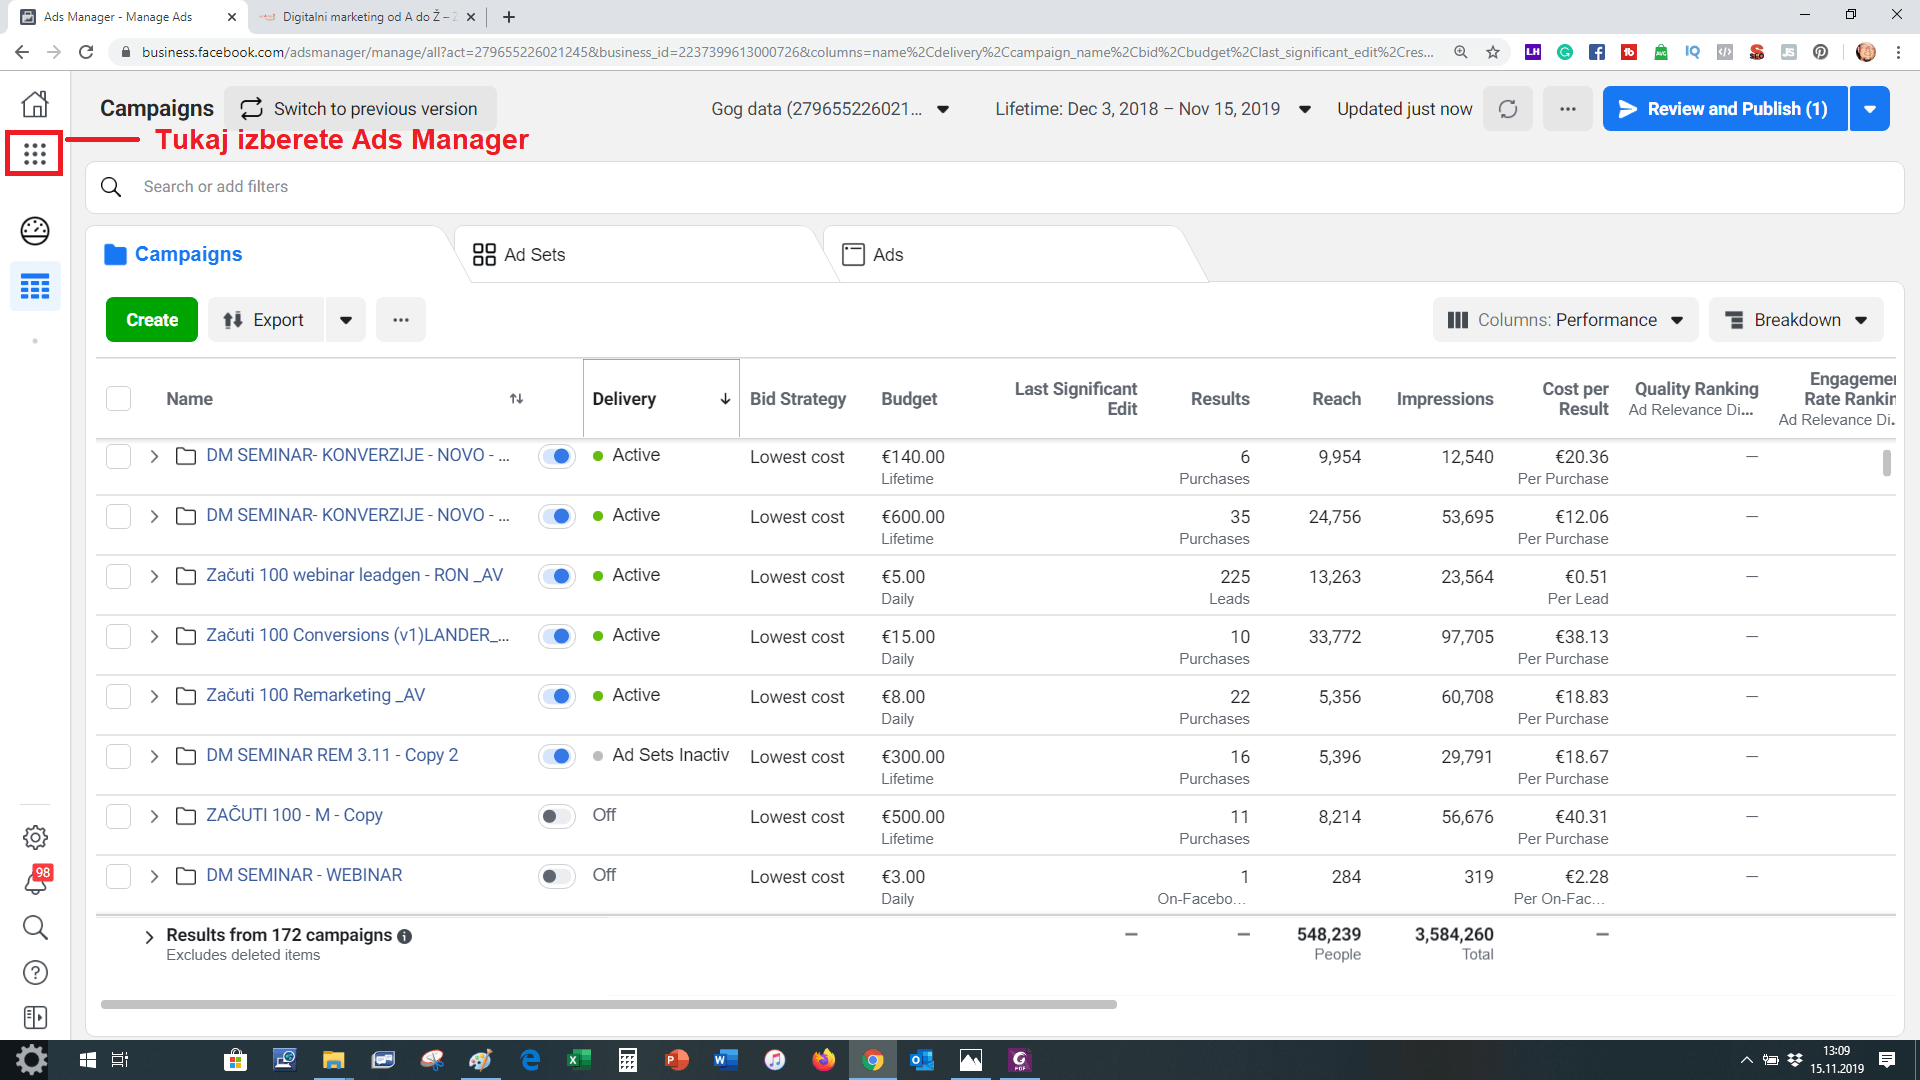
Task: Click the refresh data icon
Action: [1507, 109]
